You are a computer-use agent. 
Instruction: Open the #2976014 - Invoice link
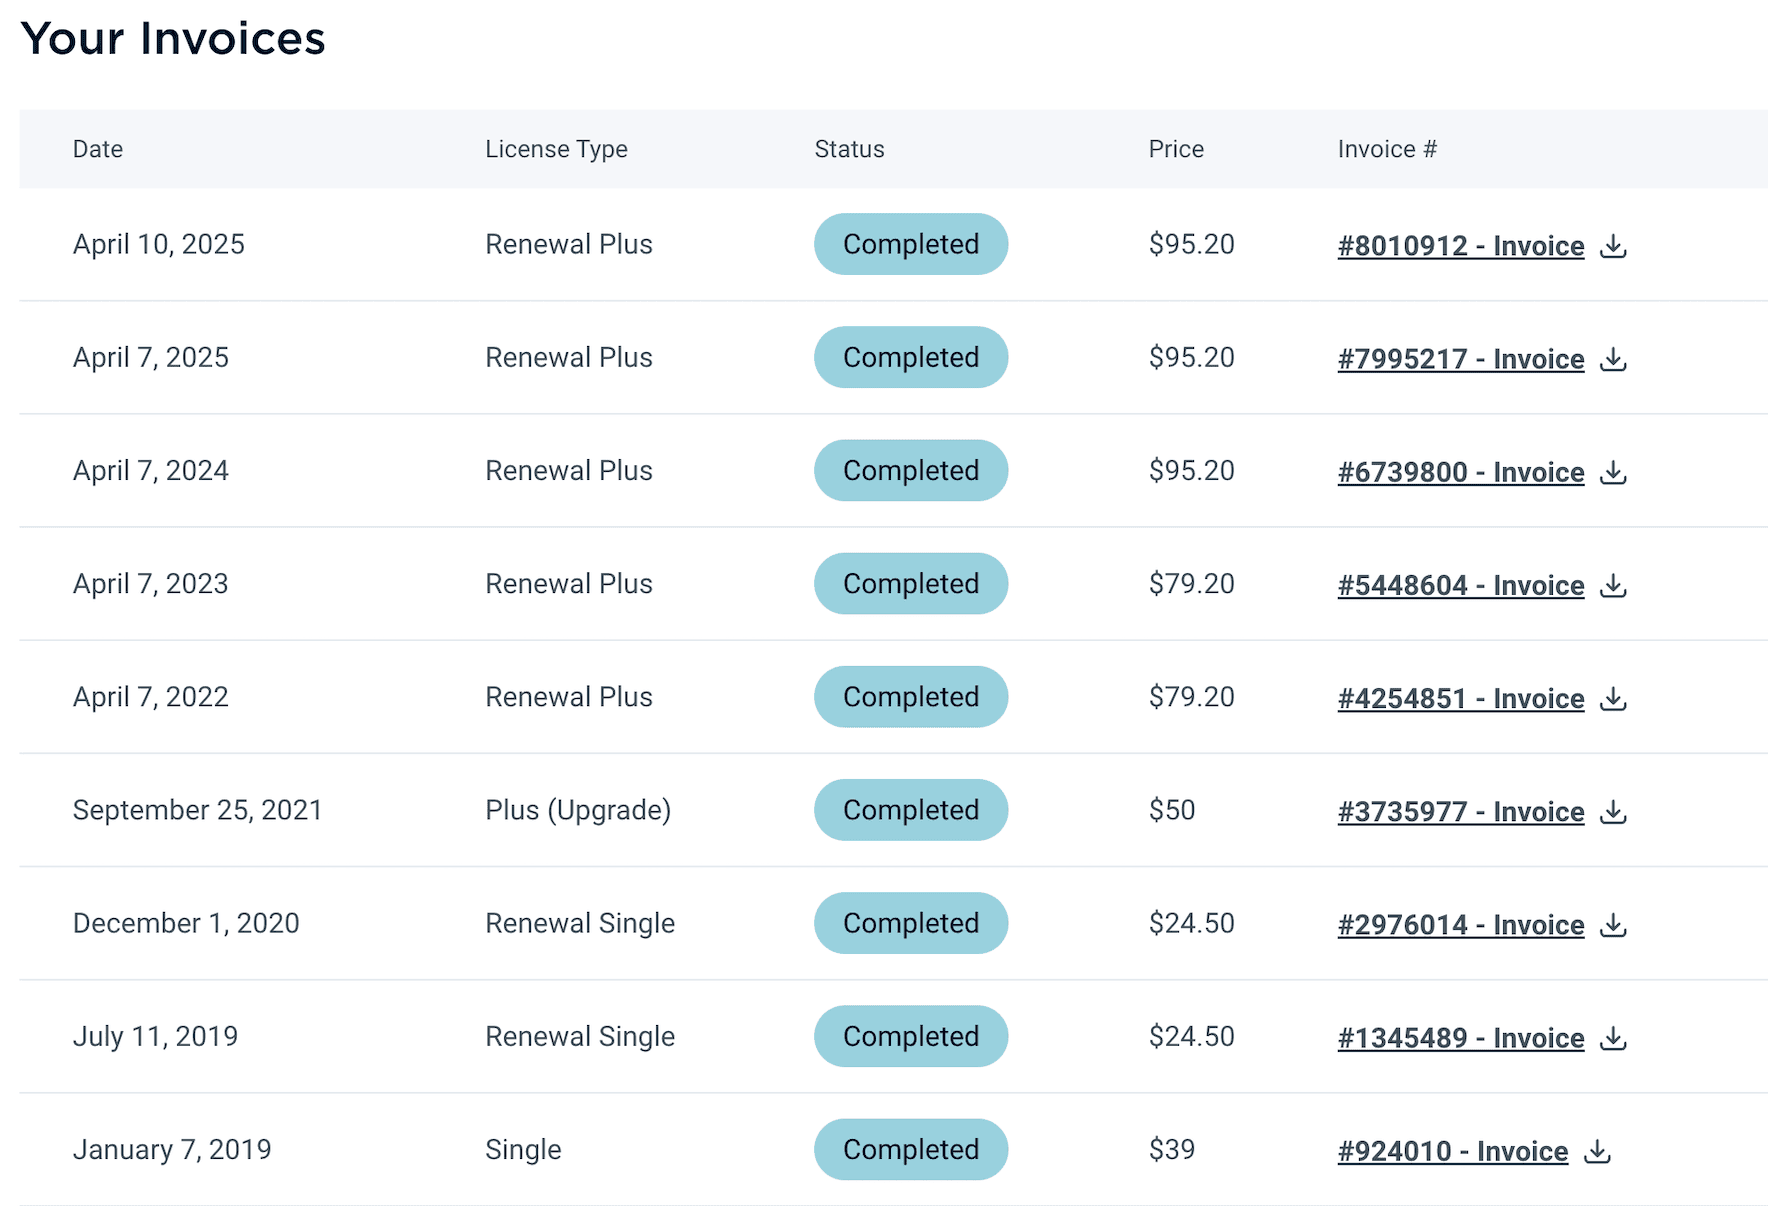point(1461,926)
